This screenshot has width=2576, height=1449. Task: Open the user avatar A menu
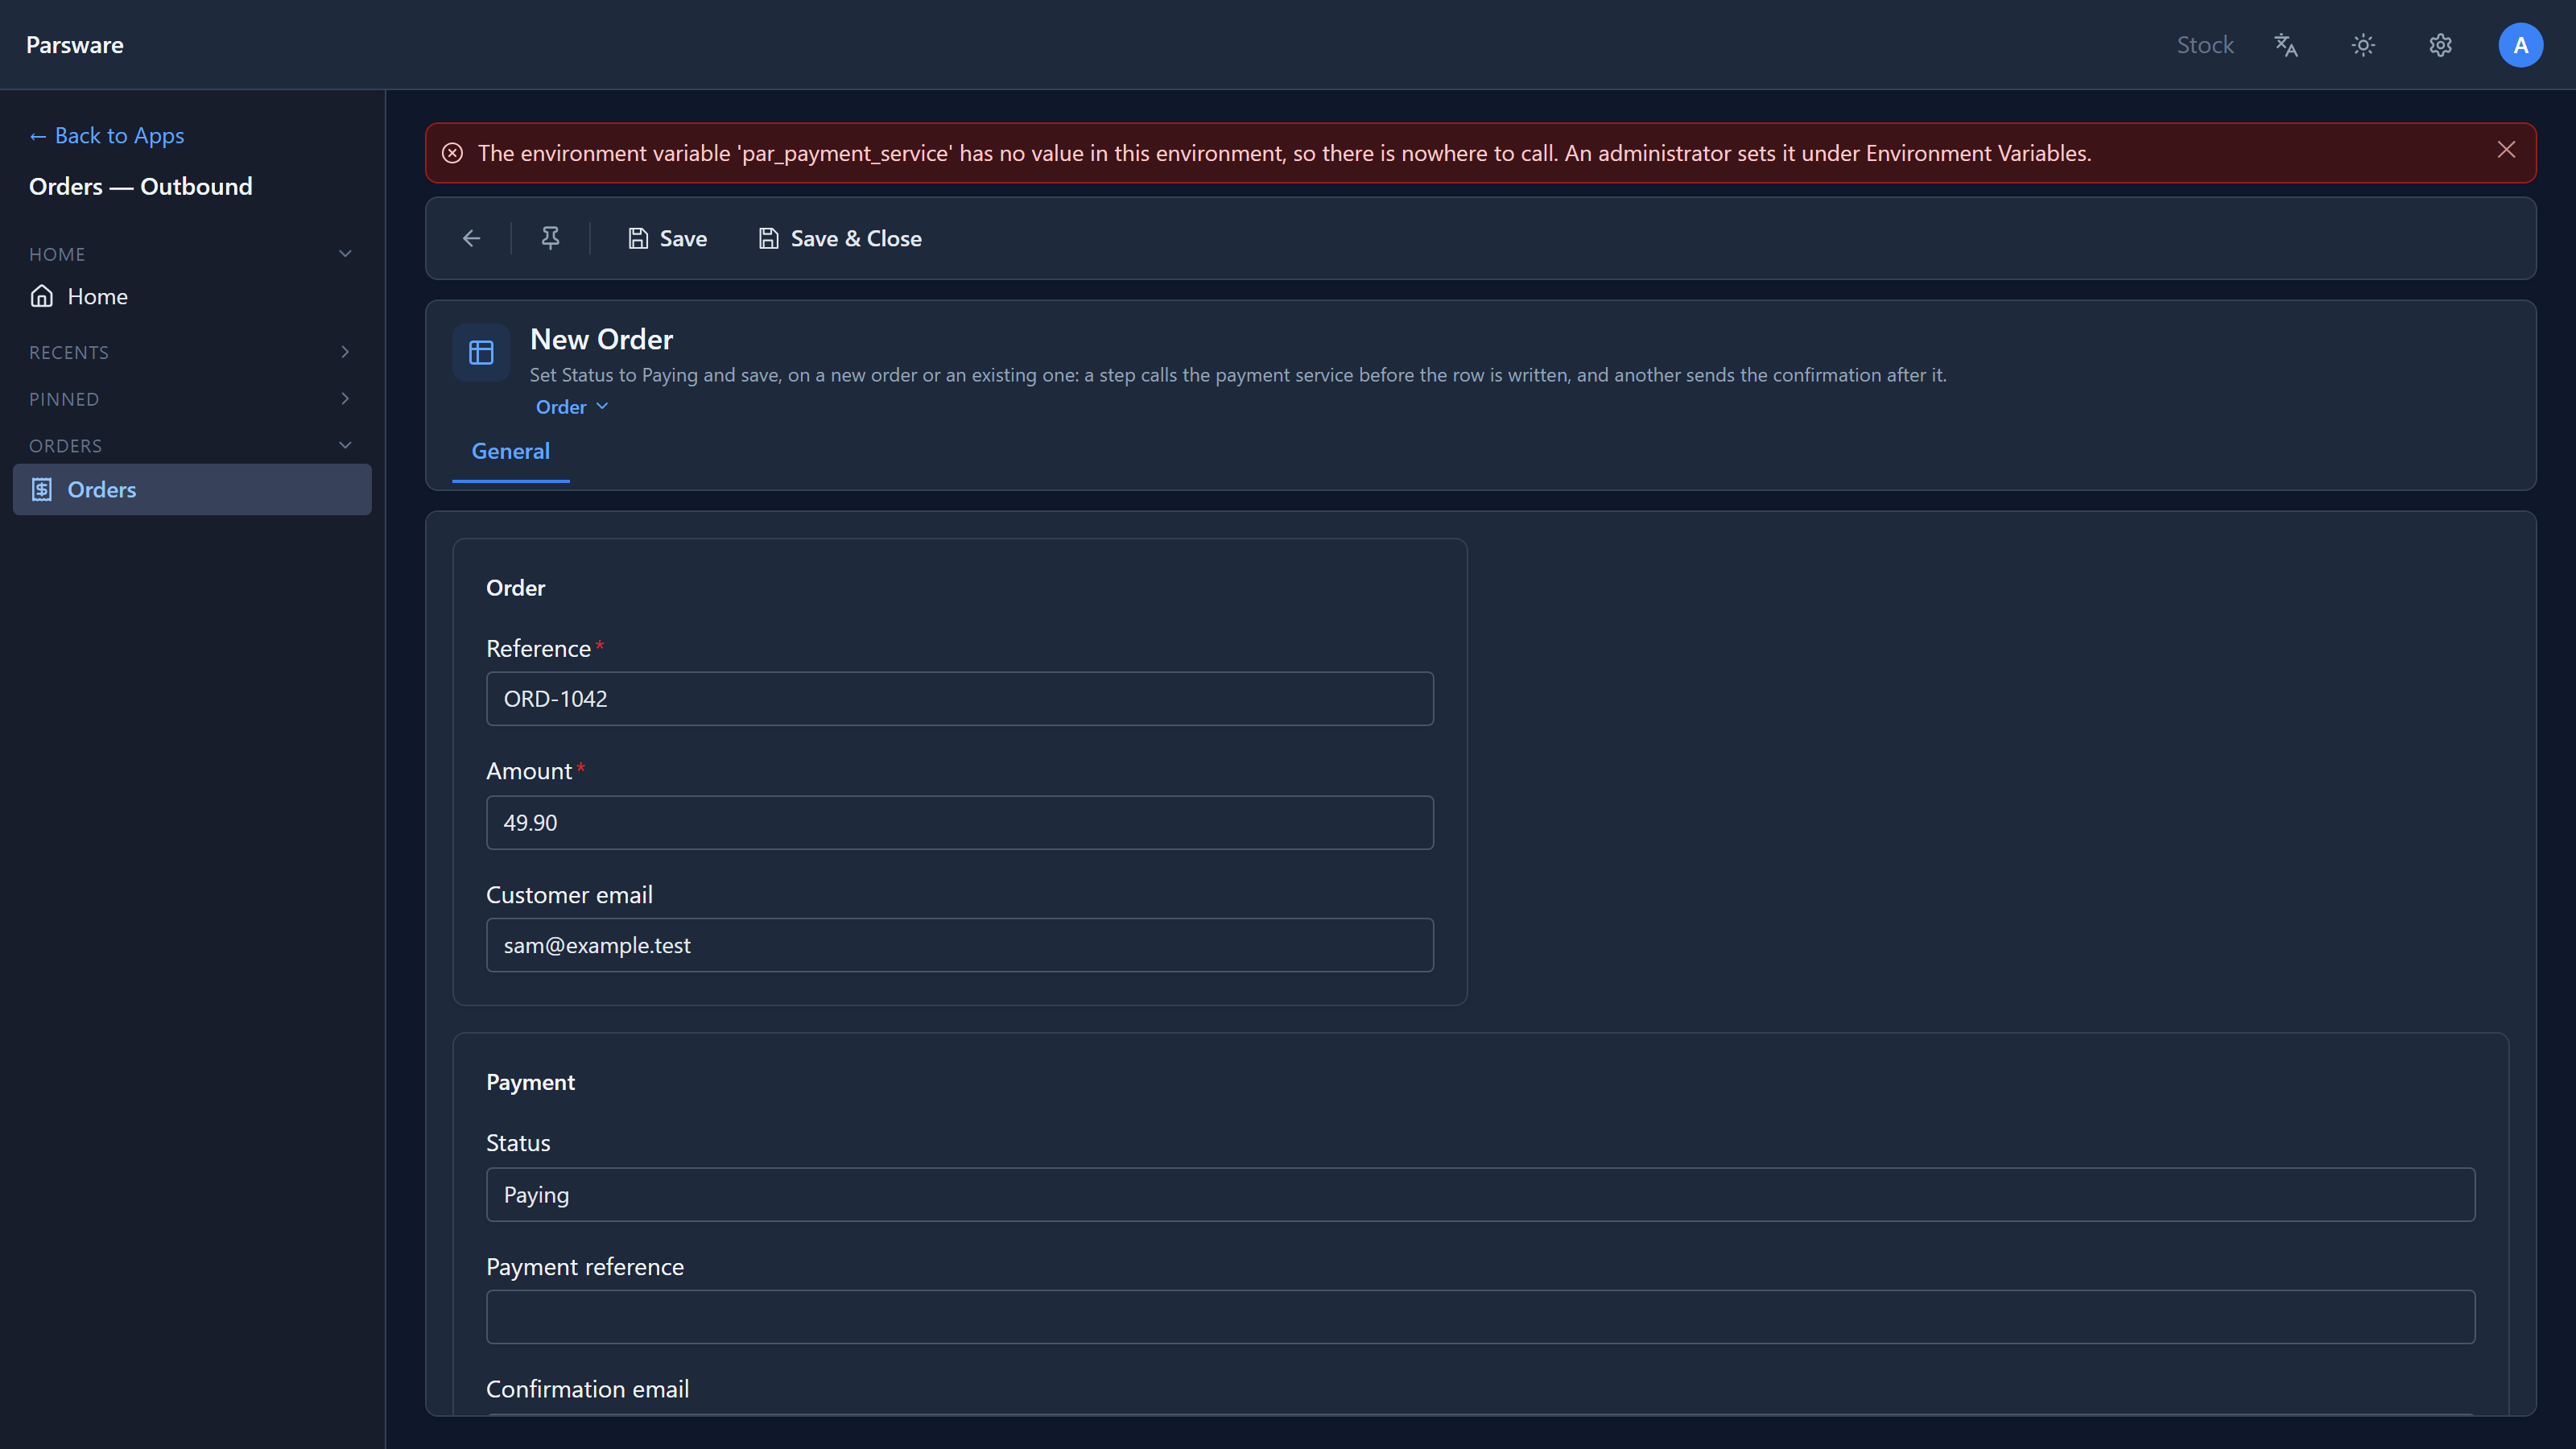click(x=2520, y=45)
